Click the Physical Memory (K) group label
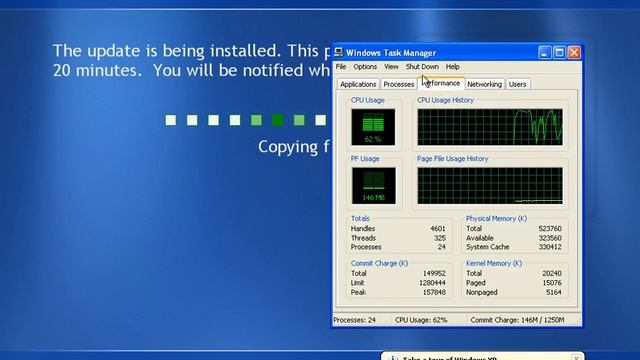The image size is (640, 360). (x=496, y=218)
